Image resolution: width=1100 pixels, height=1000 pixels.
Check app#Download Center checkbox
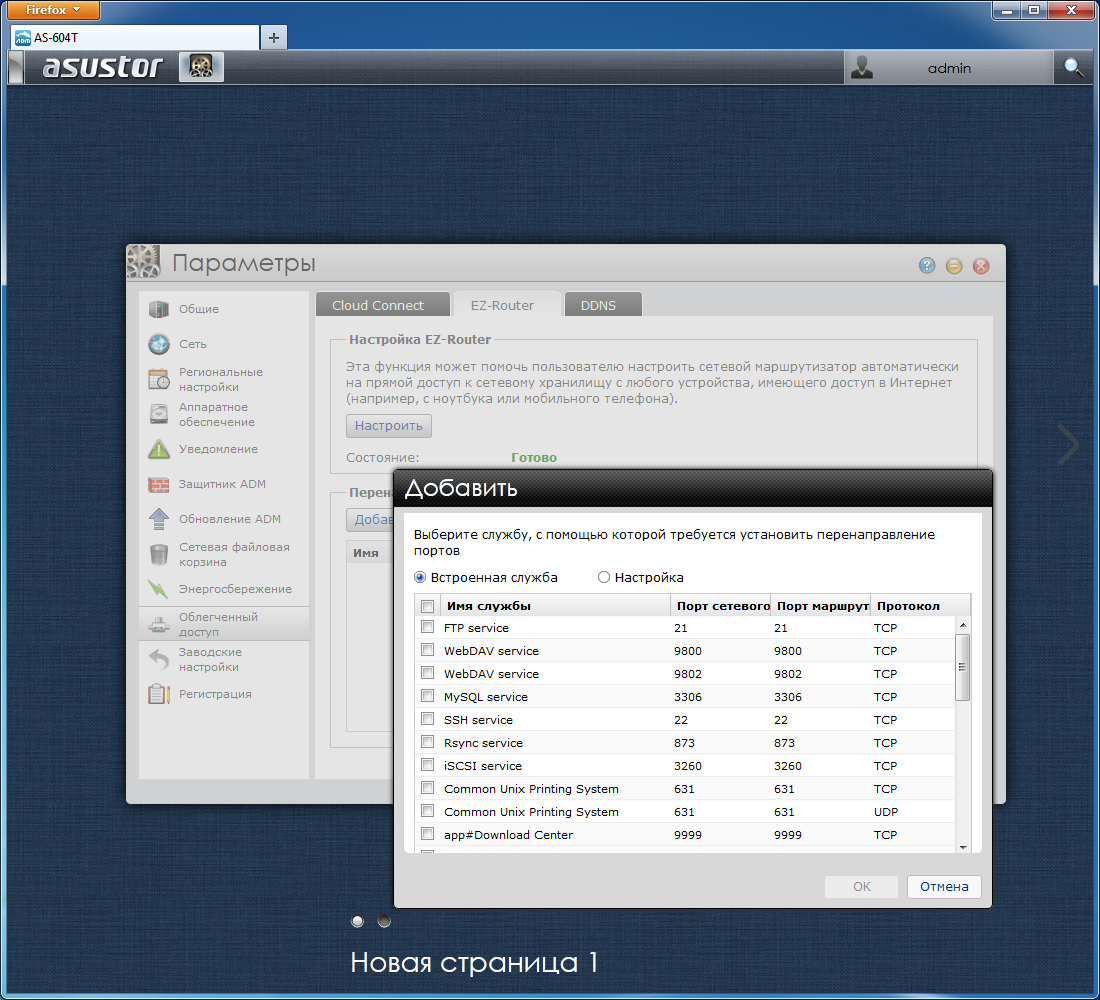point(427,834)
